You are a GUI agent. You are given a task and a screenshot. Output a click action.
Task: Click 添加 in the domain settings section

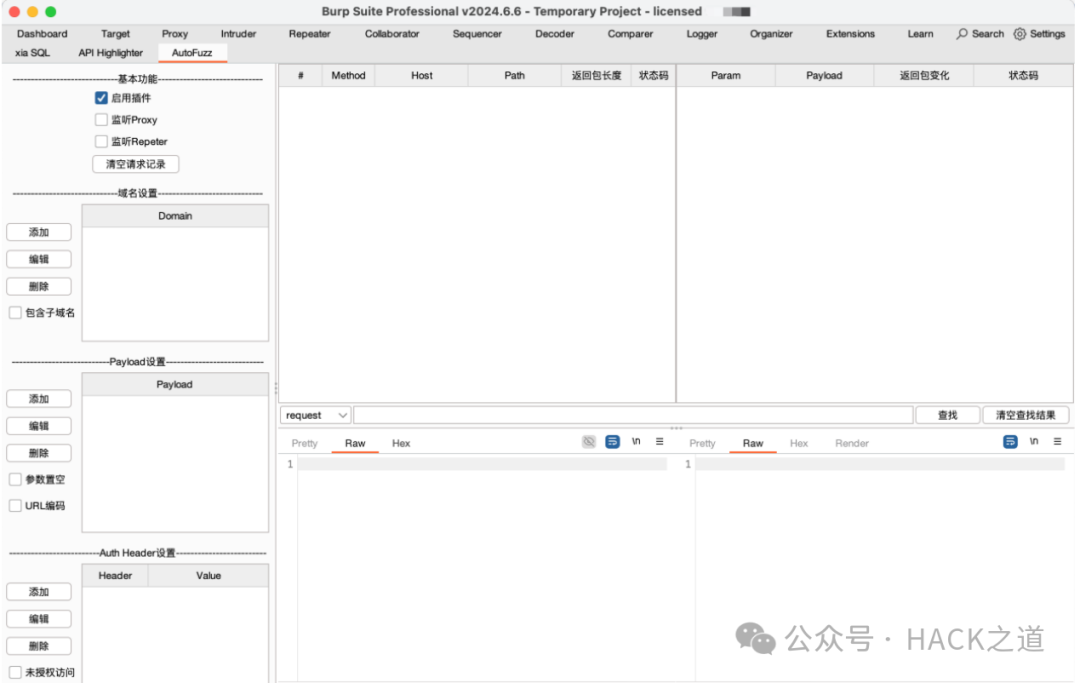pos(39,232)
